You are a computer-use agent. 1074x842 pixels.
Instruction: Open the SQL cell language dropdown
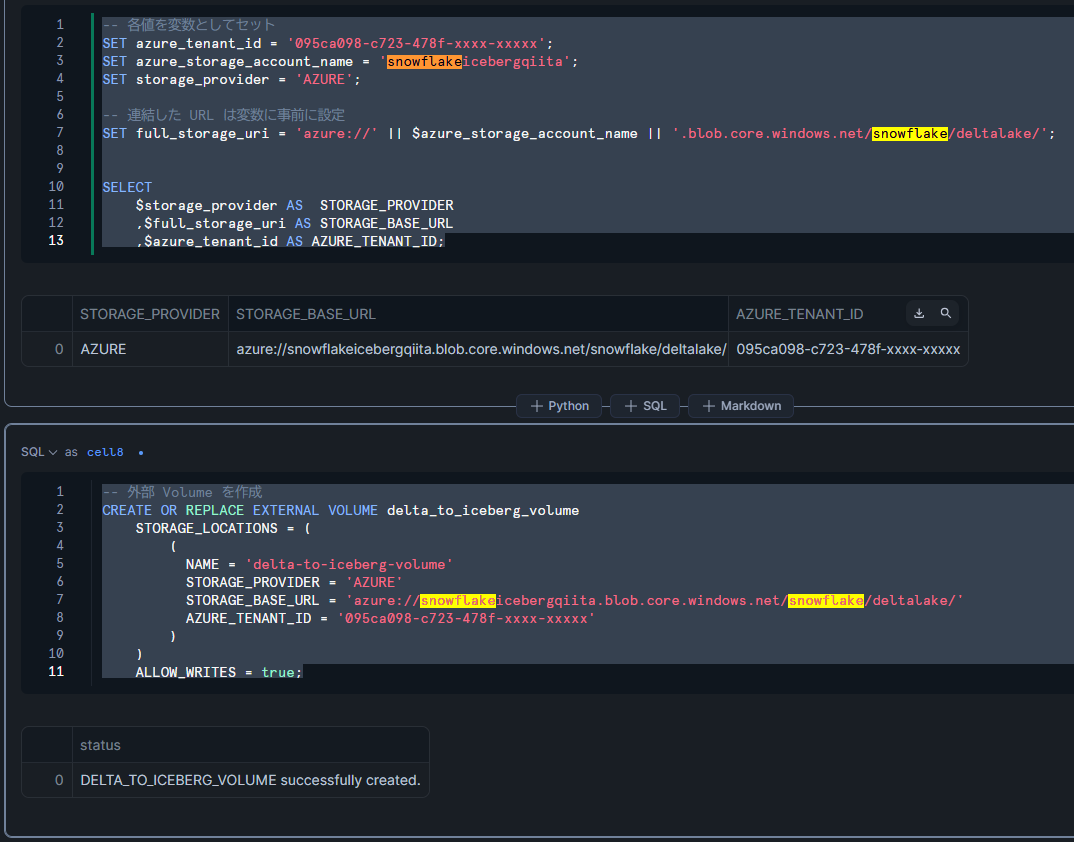(39, 452)
